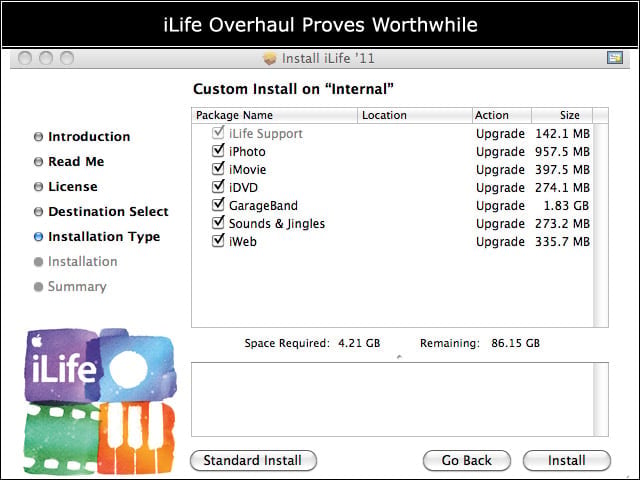The height and width of the screenshot is (480, 640).
Task: Uncheck the iDVD package checkbox
Action: (x=218, y=186)
